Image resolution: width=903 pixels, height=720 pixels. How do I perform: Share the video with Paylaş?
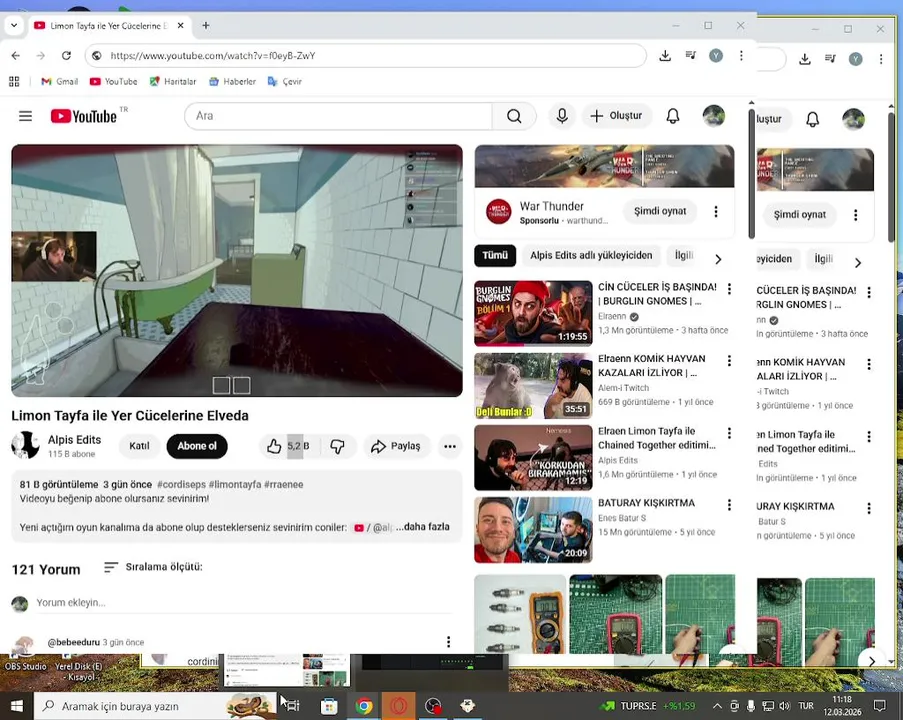point(396,446)
